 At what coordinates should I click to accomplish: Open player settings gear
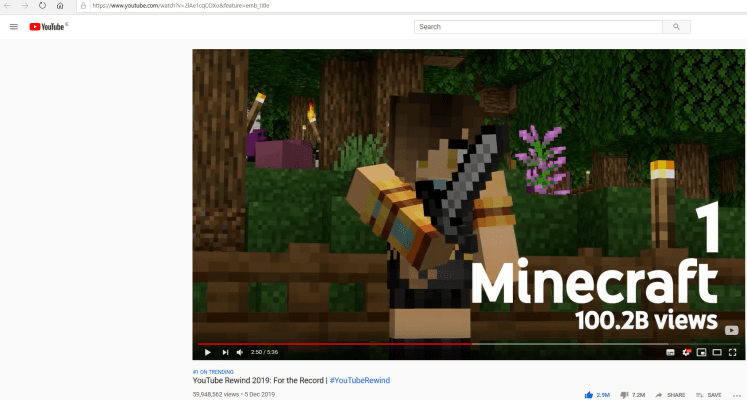click(x=686, y=352)
